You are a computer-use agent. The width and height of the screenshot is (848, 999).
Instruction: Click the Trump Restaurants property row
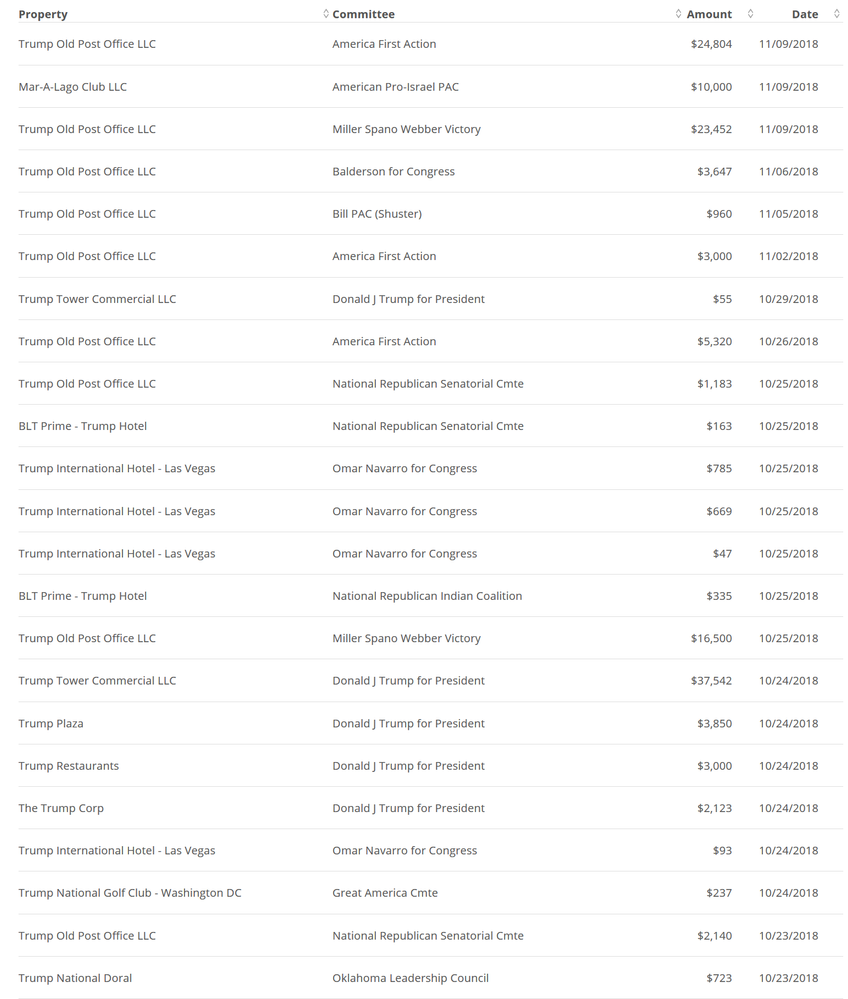[x=431, y=766]
